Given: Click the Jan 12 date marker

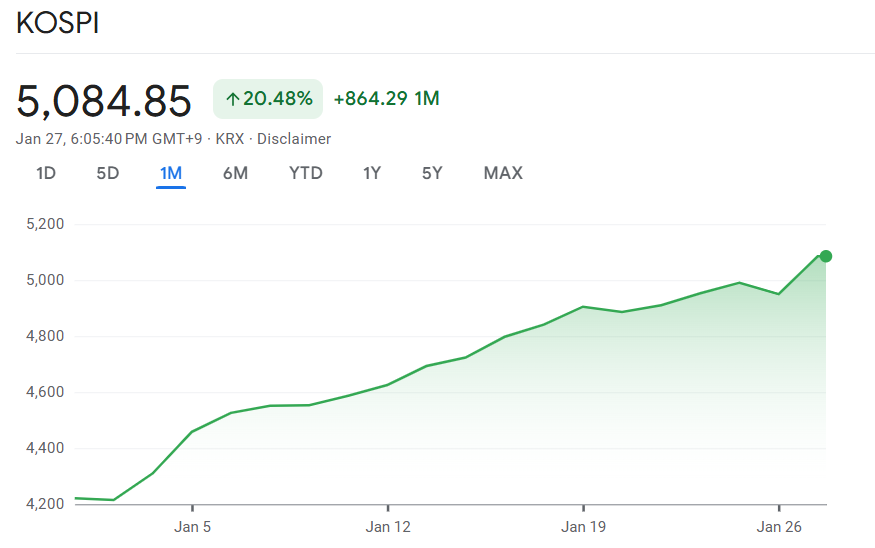Looking at the screenshot, I should click(388, 526).
